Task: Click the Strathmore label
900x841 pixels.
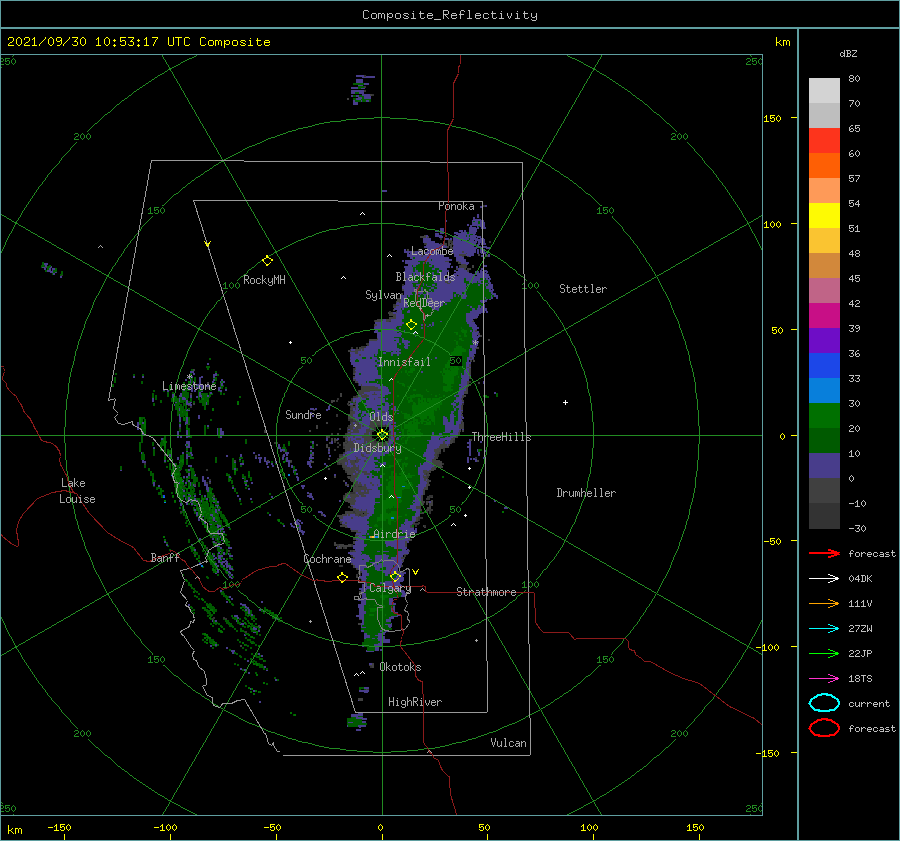Action: pyautogui.click(x=486, y=592)
